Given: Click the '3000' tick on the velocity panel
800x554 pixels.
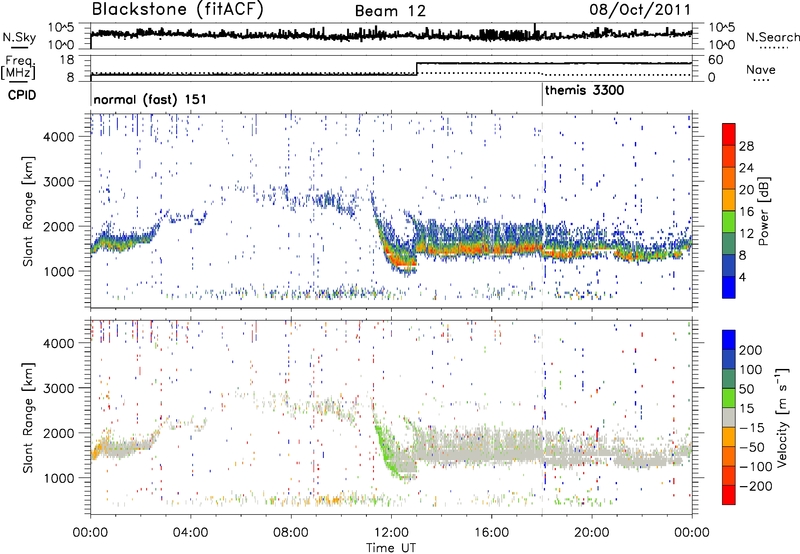Looking at the screenshot, I should tap(59, 388).
